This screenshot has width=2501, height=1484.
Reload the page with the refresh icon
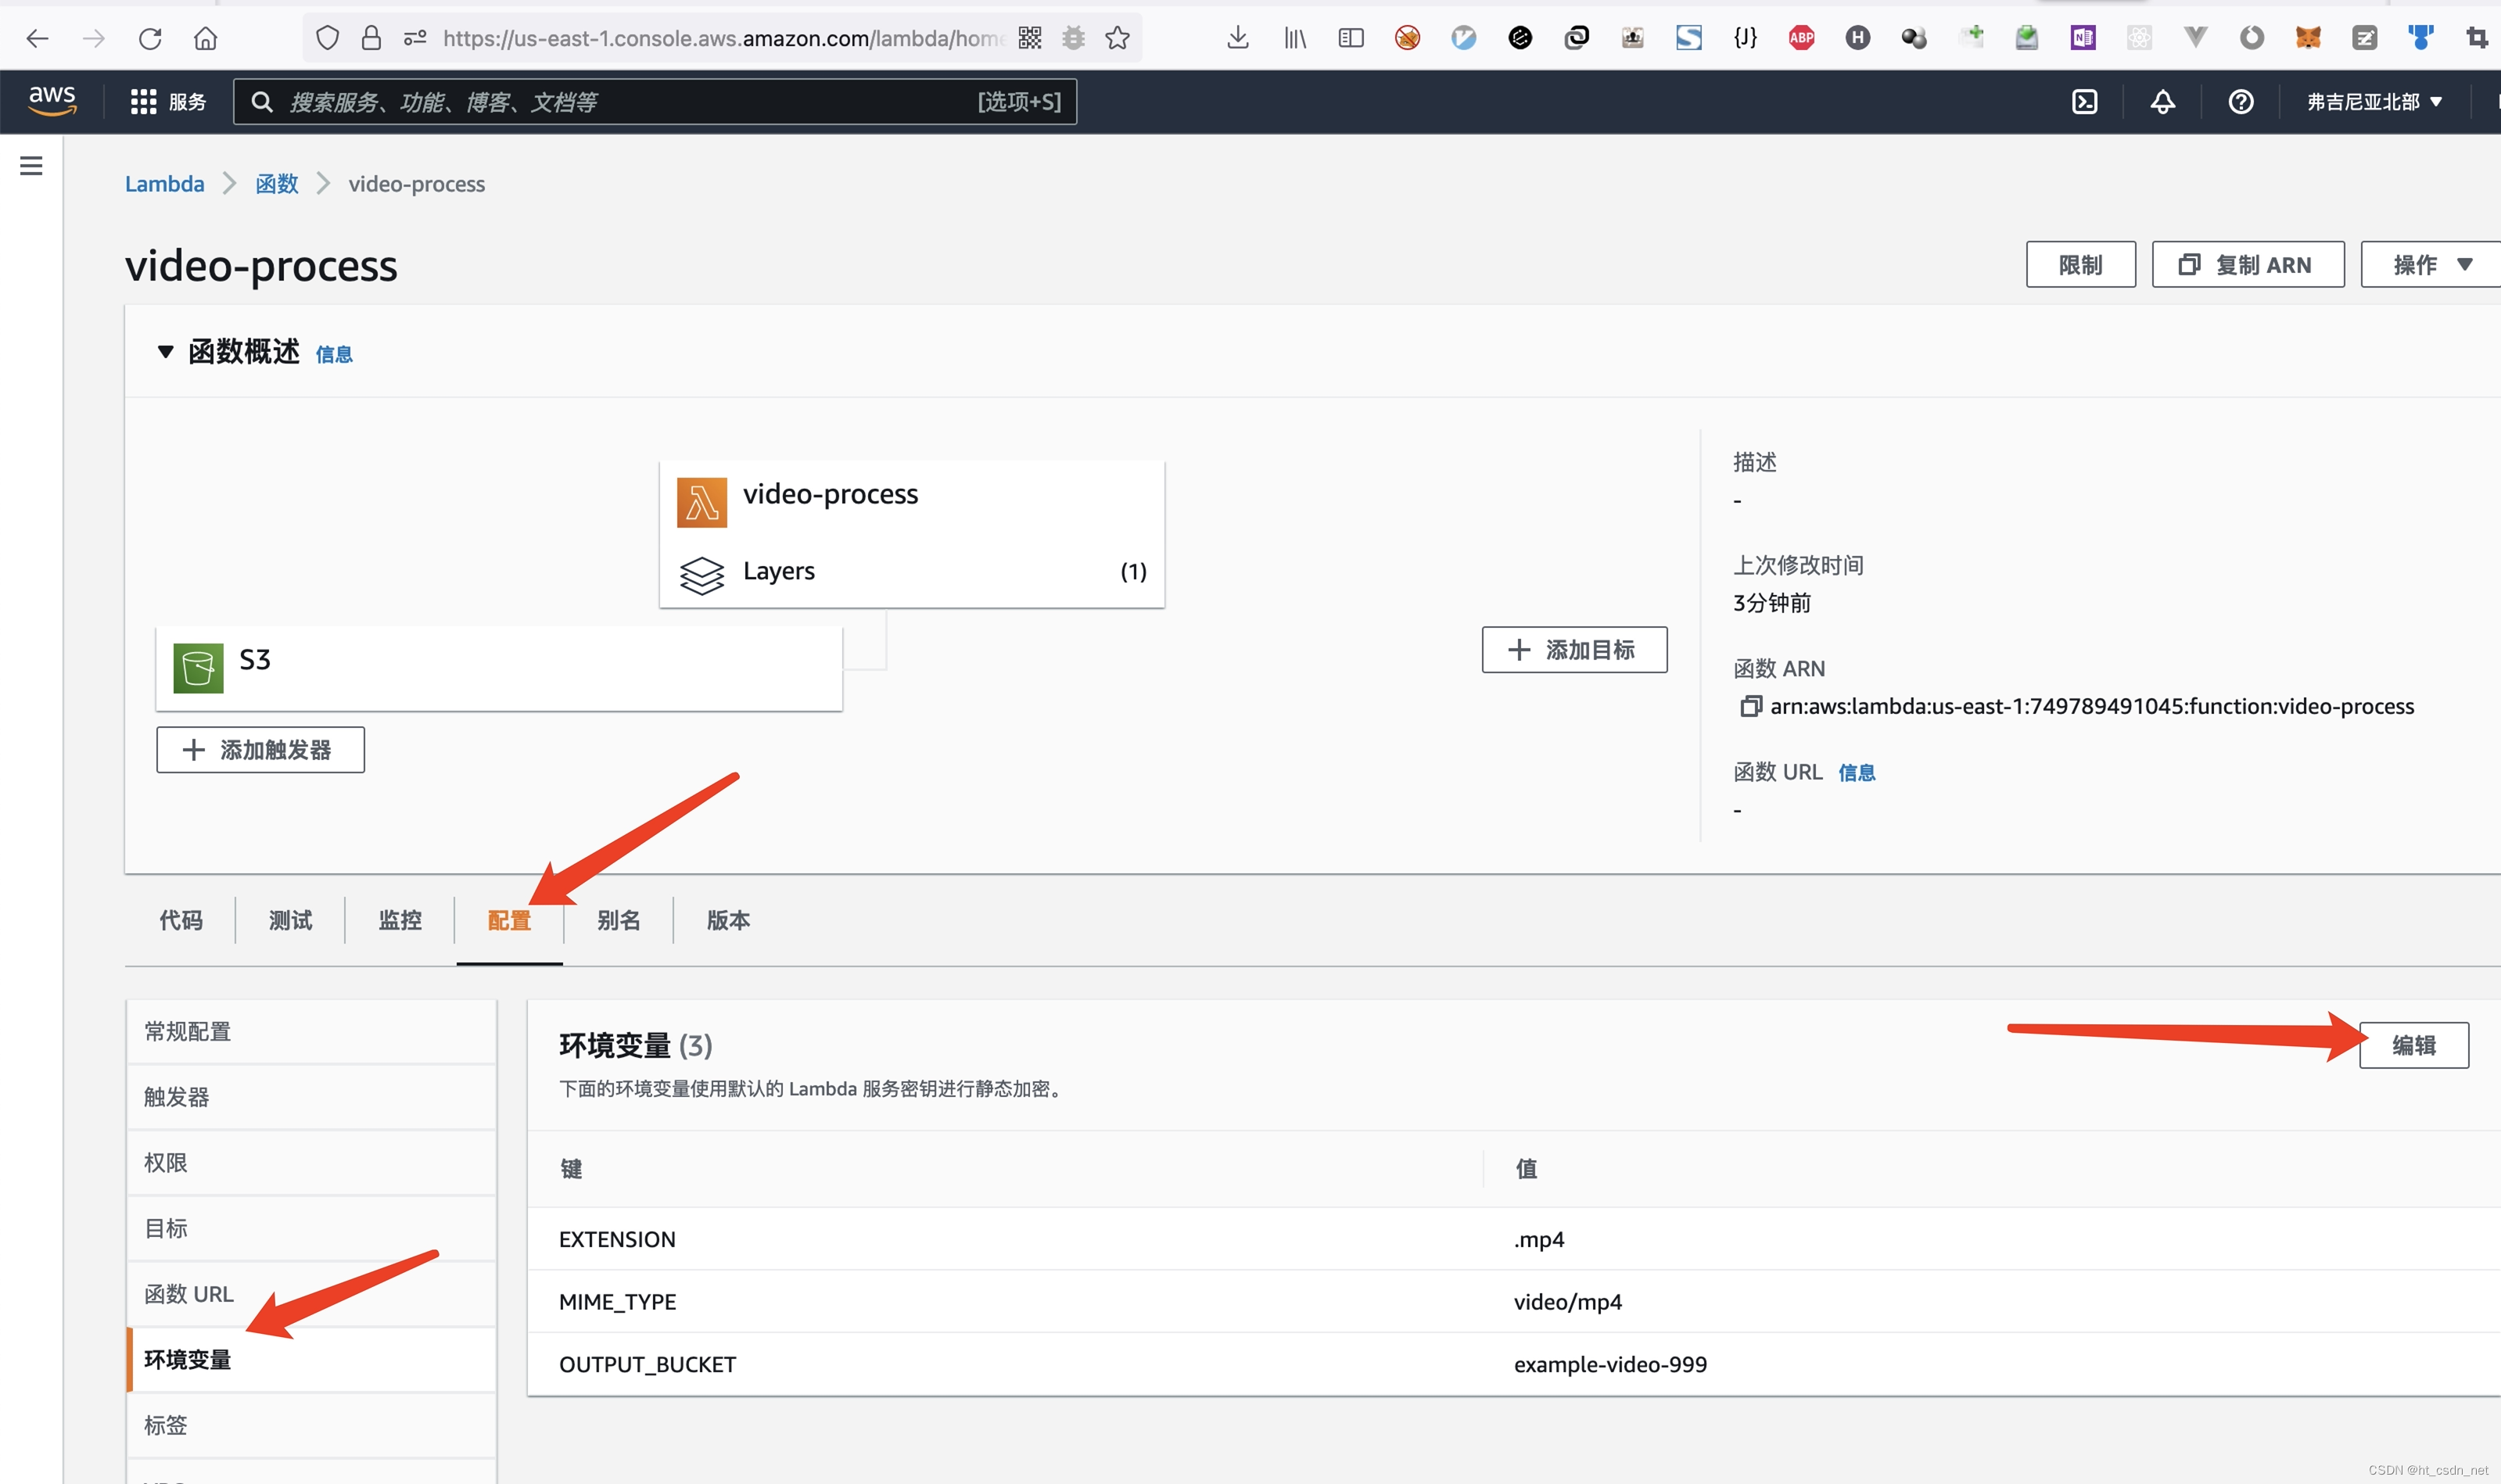point(150,39)
